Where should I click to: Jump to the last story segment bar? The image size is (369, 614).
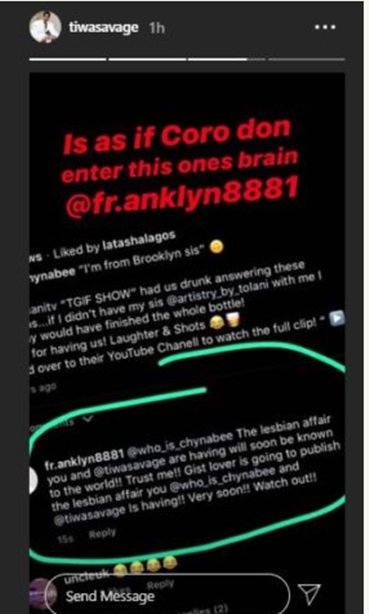pyautogui.click(x=307, y=60)
